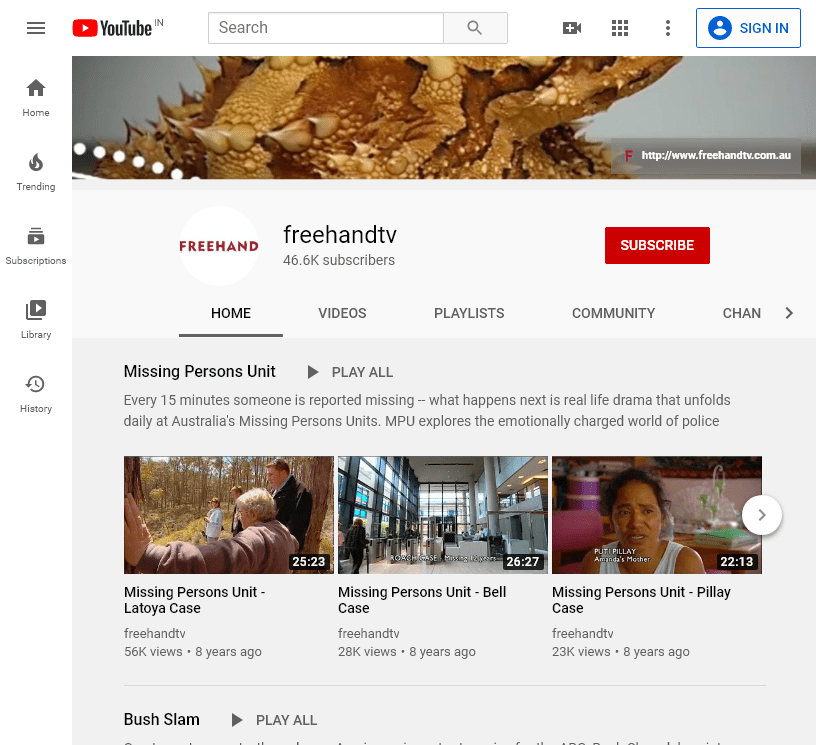816x745 pixels.
Task: Click the 'Missing Persons Unit - Bell Case' title
Action: pos(422,600)
